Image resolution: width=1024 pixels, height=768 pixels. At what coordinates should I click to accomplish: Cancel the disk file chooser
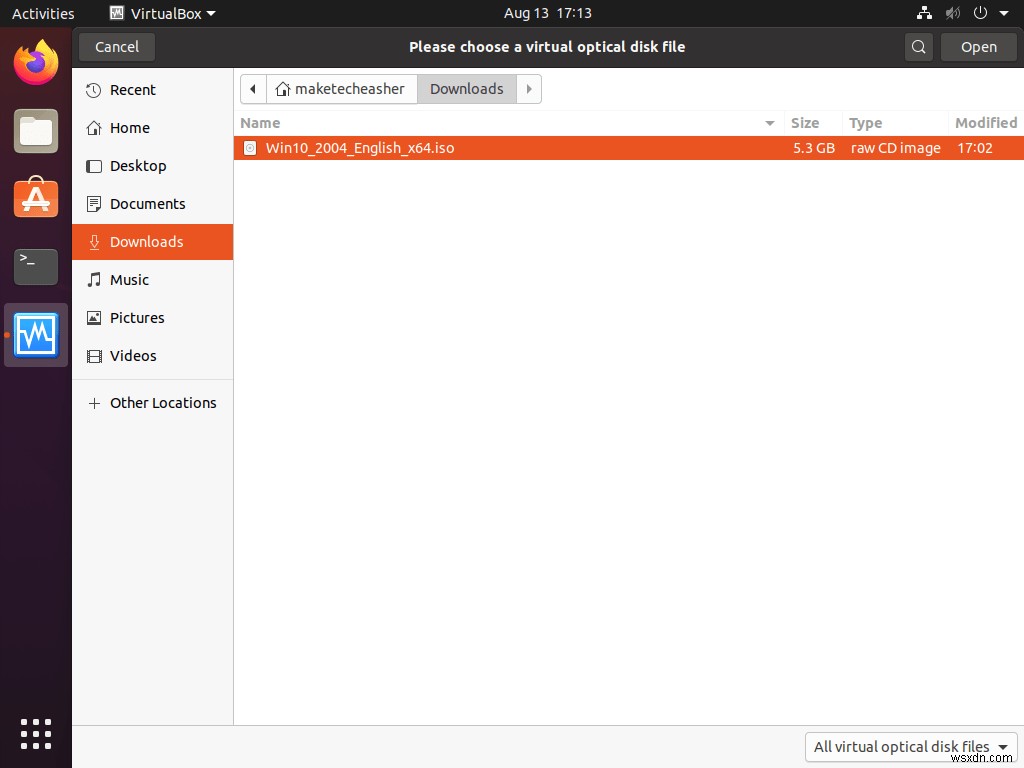[x=116, y=46]
